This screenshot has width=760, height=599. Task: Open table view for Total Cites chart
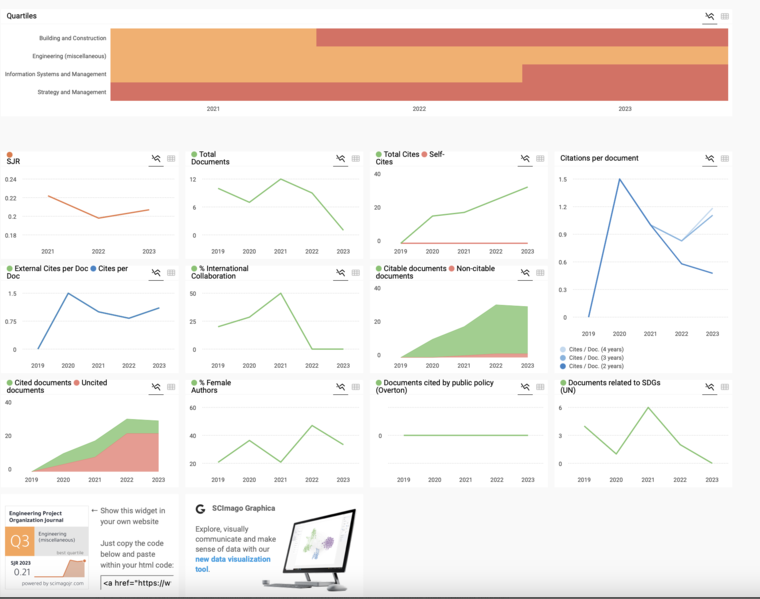pyautogui.click(x=540, y=159)
